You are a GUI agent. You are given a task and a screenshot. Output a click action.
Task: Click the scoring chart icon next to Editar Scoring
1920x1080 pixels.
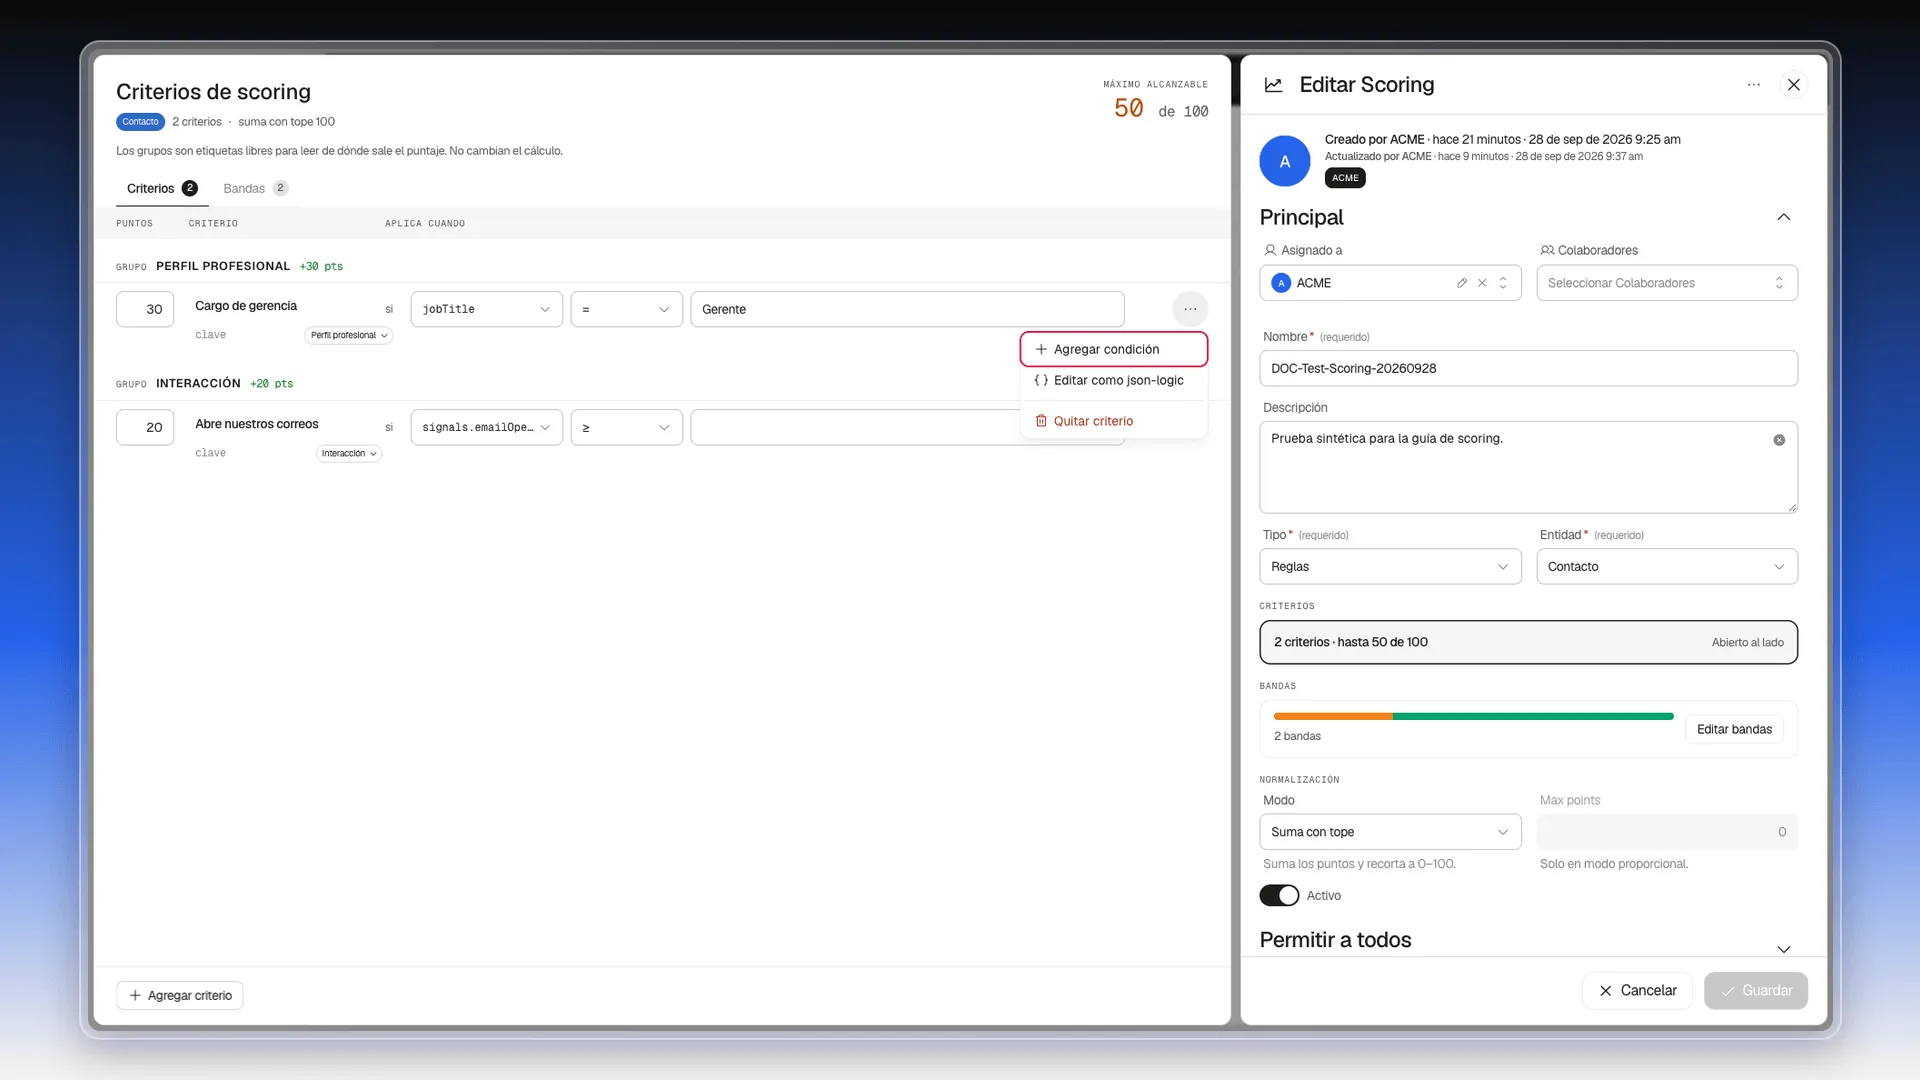(x=1273, y=85)
